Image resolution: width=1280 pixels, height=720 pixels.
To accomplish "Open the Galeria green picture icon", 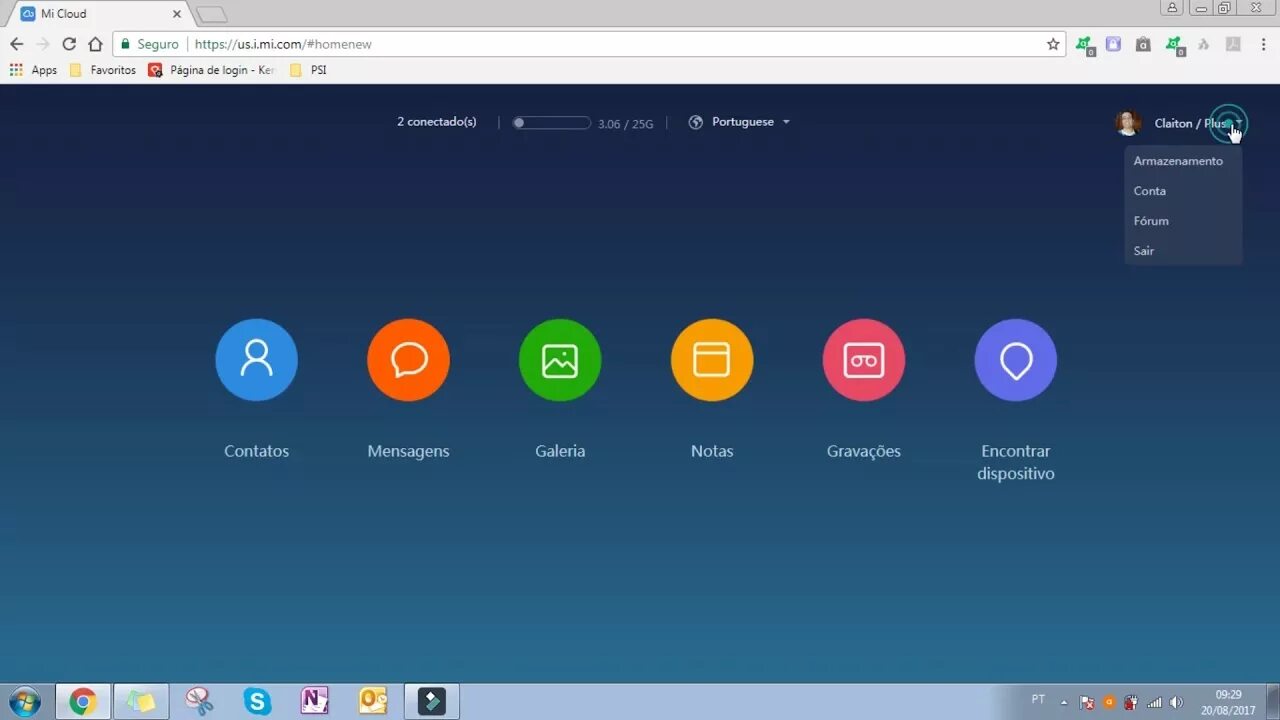I will (560, 360).
